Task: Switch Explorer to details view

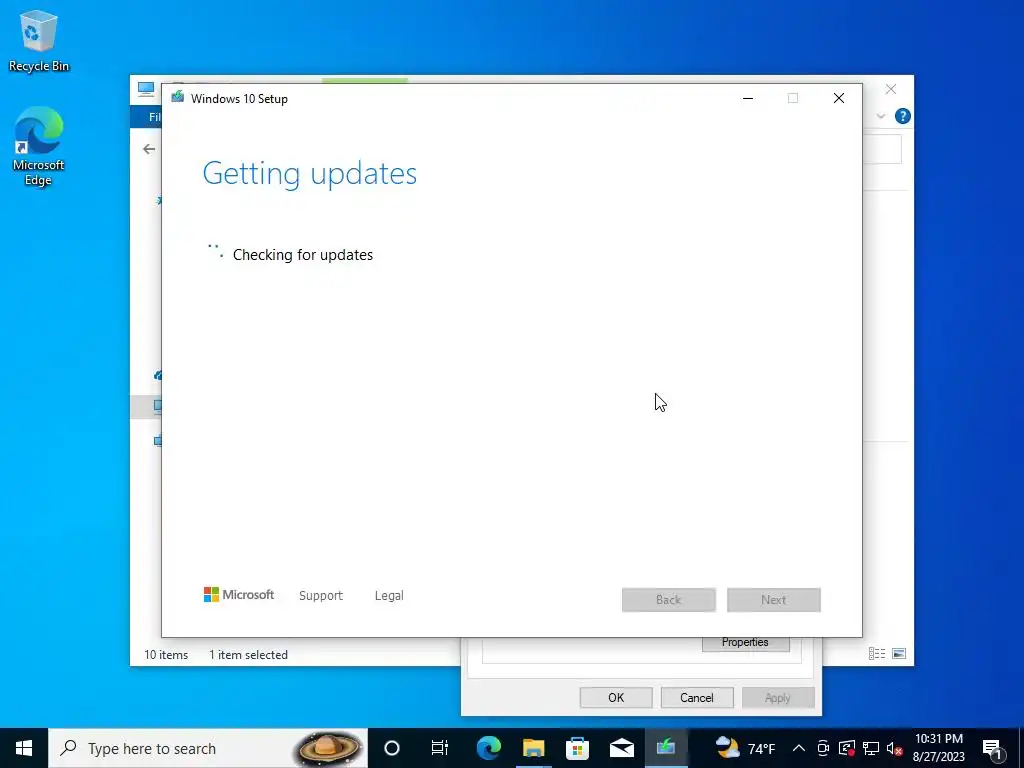Action: [877, 654]
